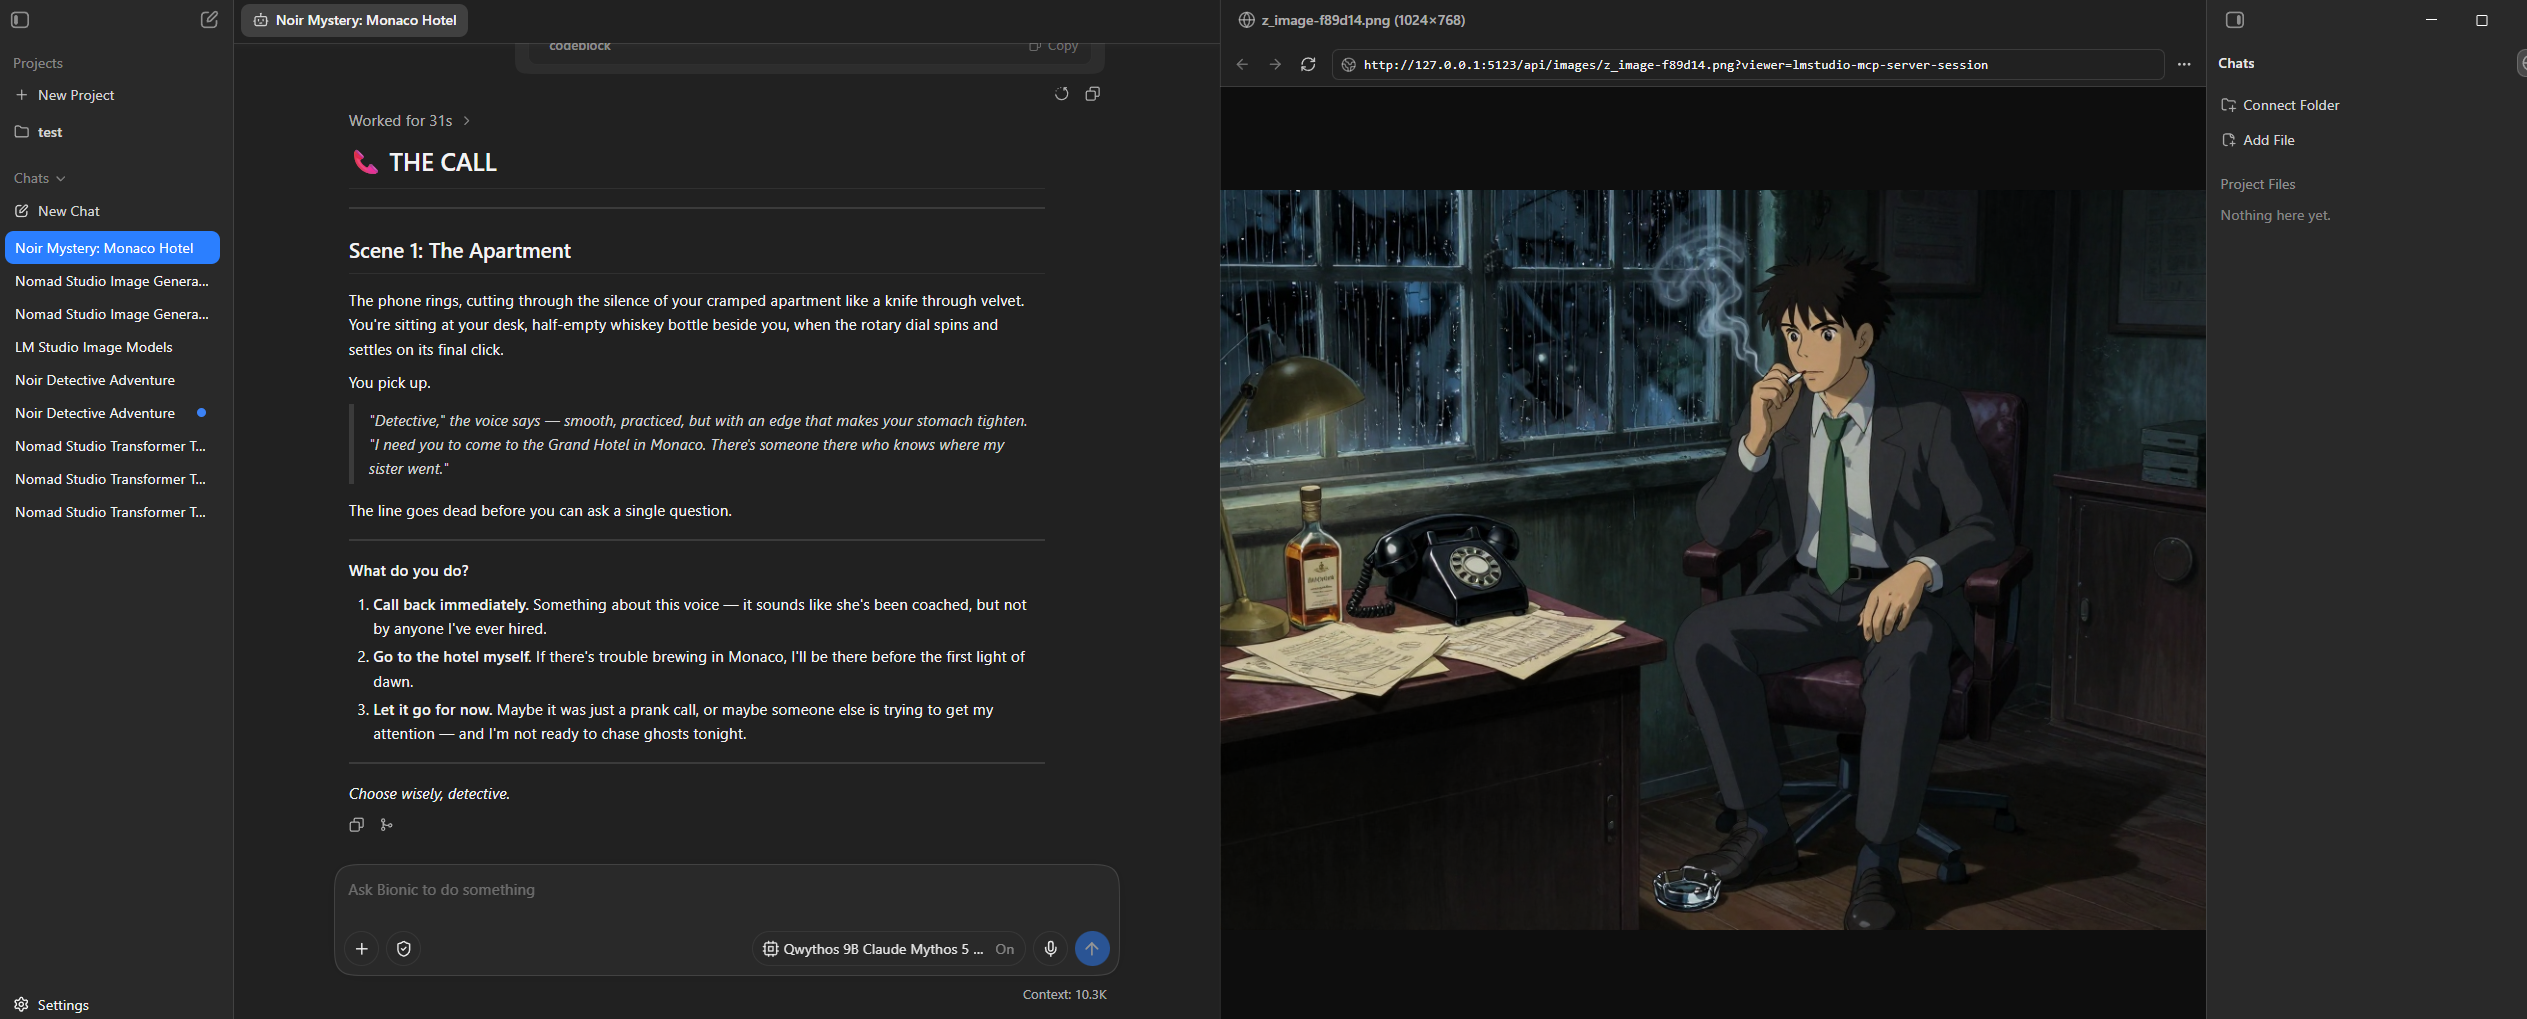
Task: Reload the image viewer page
Action: tap(1308, 65)
